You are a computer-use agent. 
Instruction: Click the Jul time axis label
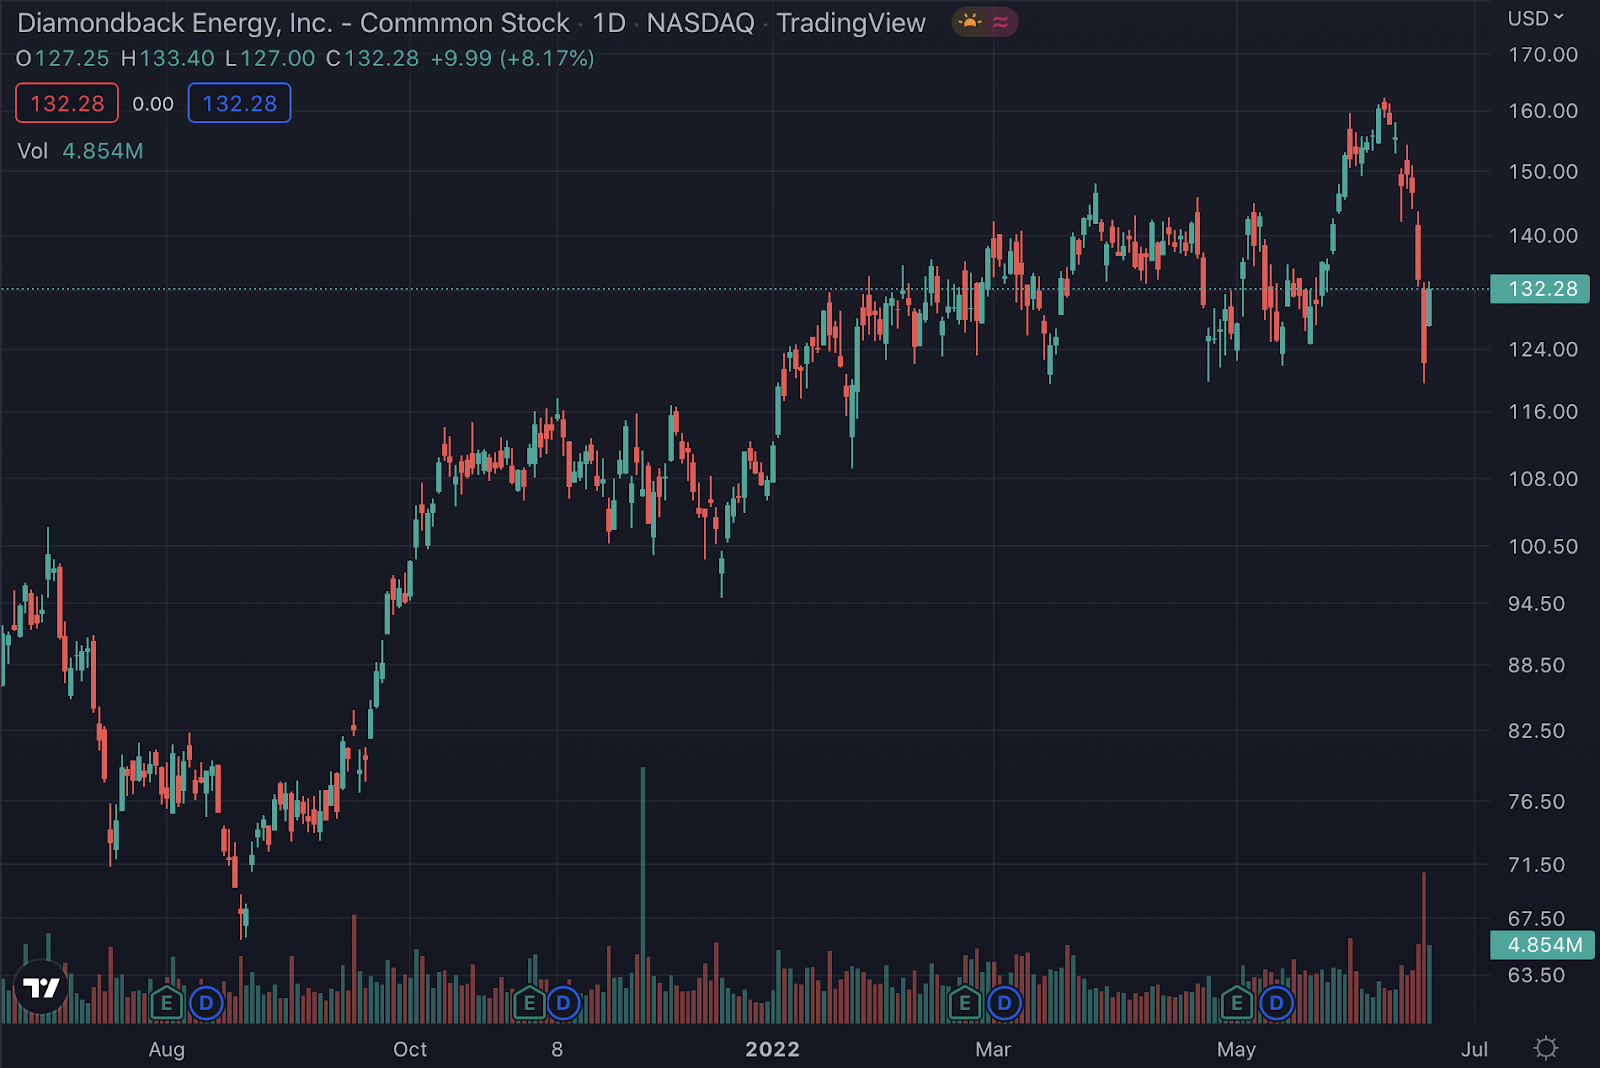[x=1474, y=1049]
